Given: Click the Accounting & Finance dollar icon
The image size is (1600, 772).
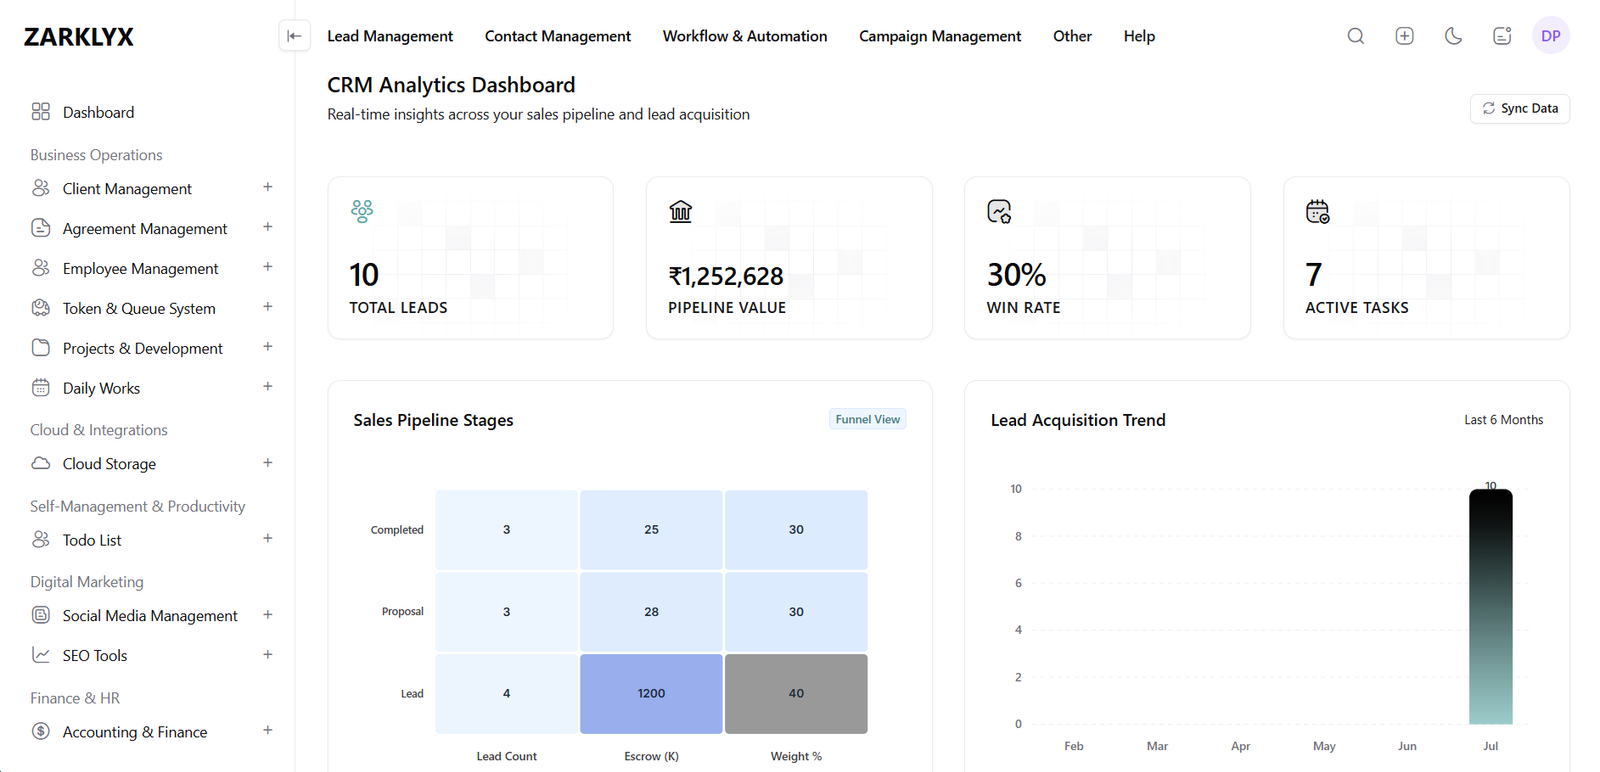Looking at the screenshot, I should (41, 731).
